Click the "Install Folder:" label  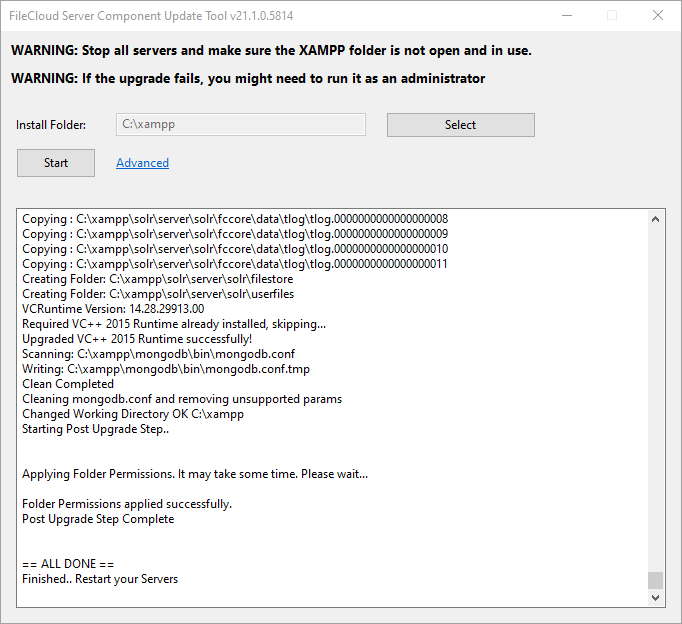point(51,125)
